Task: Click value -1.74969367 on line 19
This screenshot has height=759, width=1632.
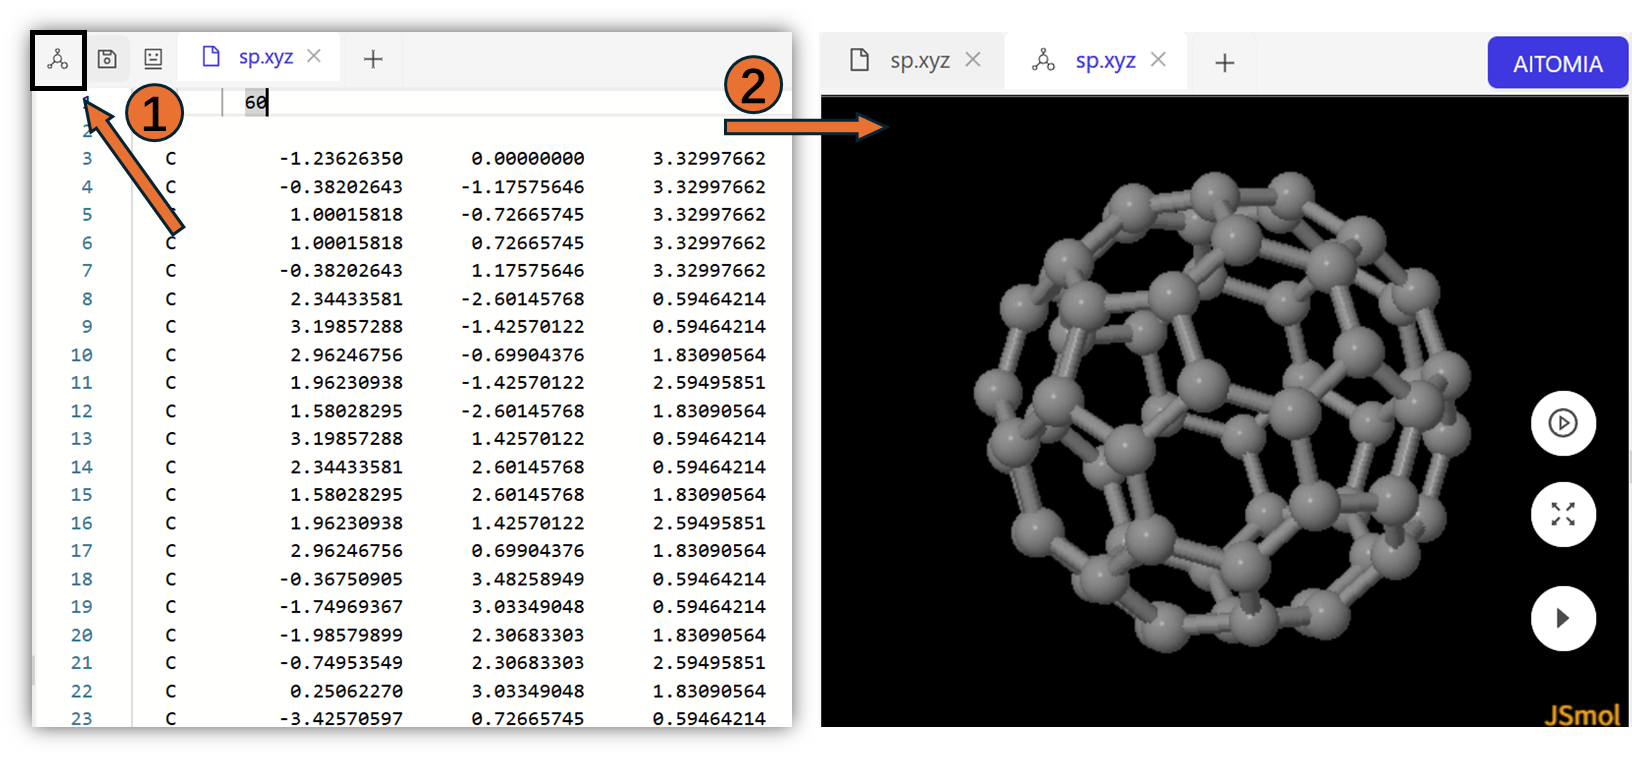Action: point(341,606)
